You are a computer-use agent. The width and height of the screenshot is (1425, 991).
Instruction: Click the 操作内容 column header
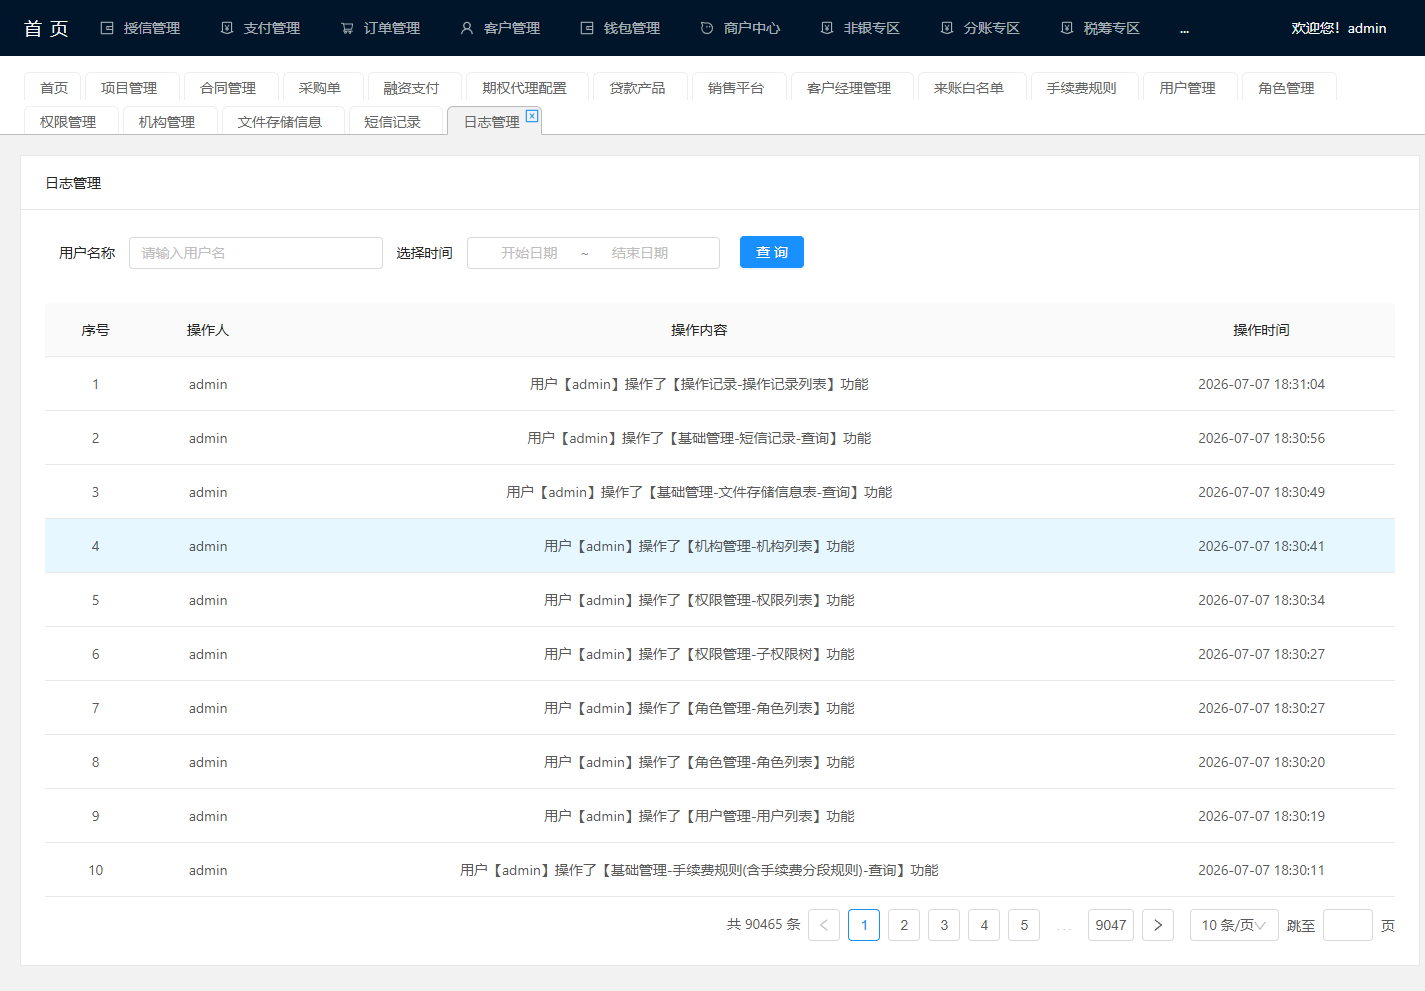tap(699, 330)
